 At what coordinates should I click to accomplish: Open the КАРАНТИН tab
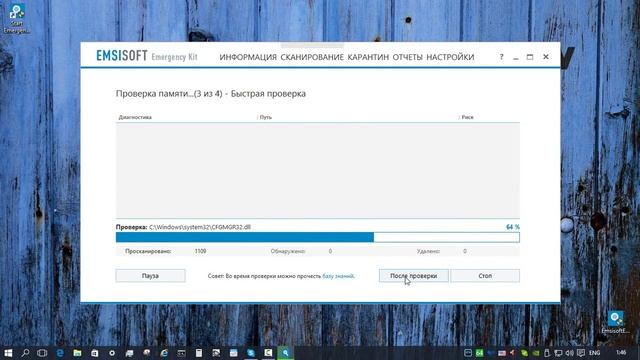[x=368, y=57]
